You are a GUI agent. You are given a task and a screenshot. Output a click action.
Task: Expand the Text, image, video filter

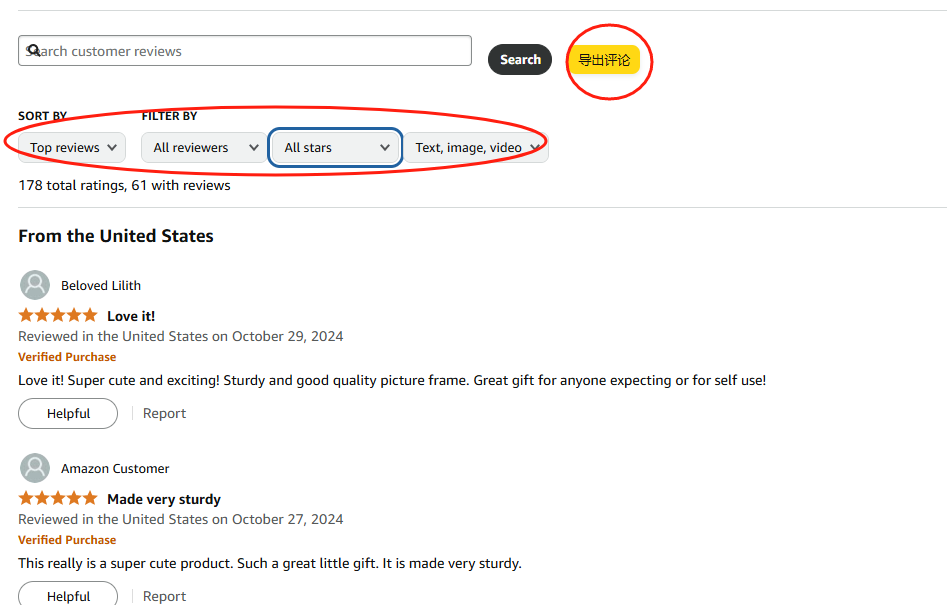(x=476, y=148)
